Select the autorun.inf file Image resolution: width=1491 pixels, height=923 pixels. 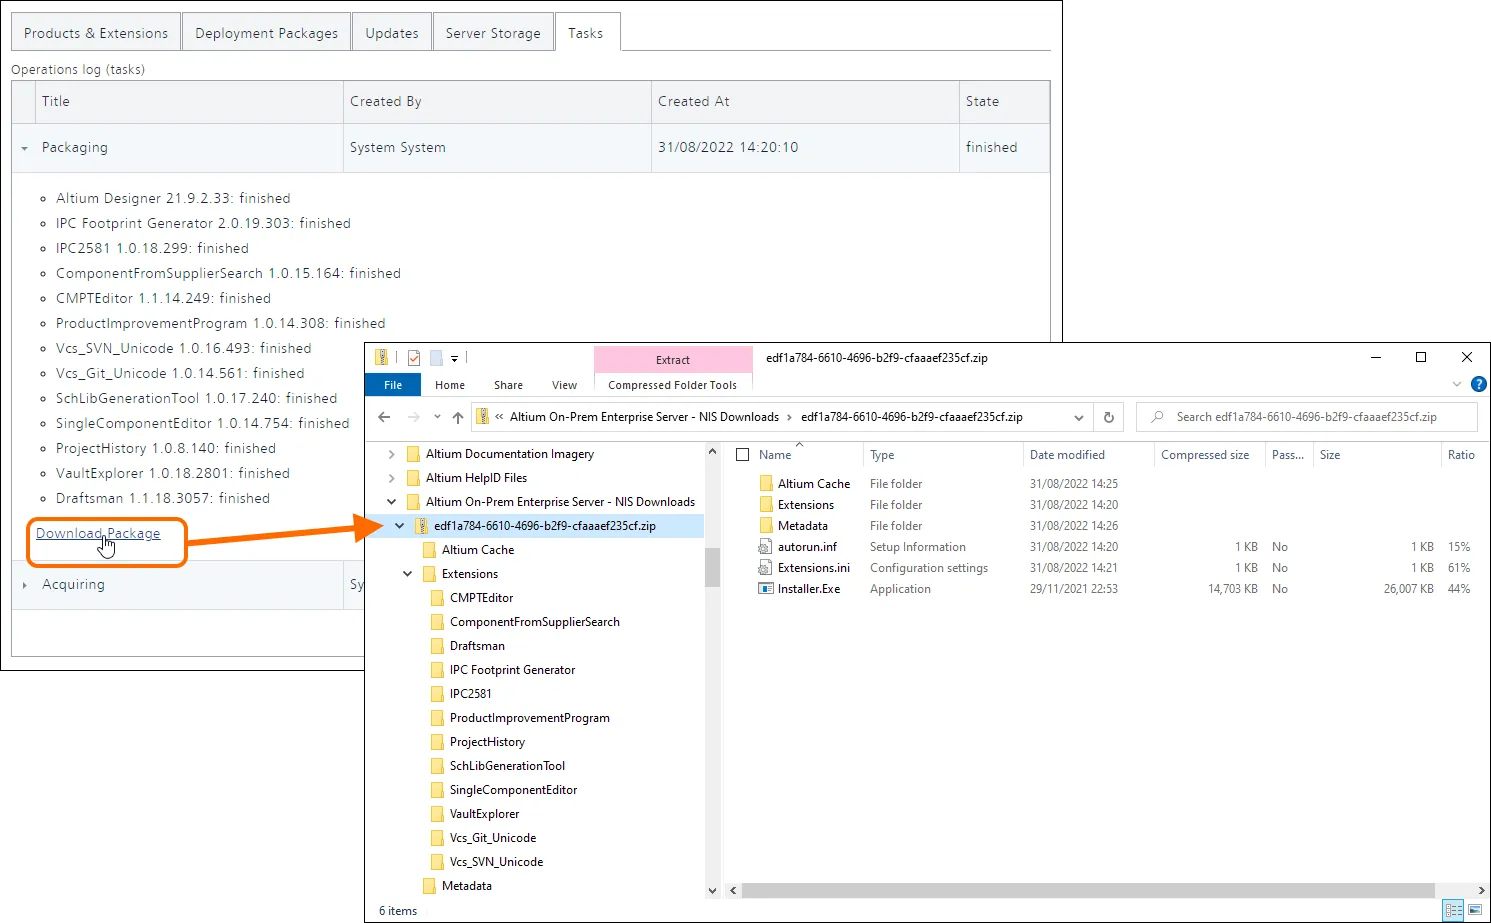coord(807,547)
